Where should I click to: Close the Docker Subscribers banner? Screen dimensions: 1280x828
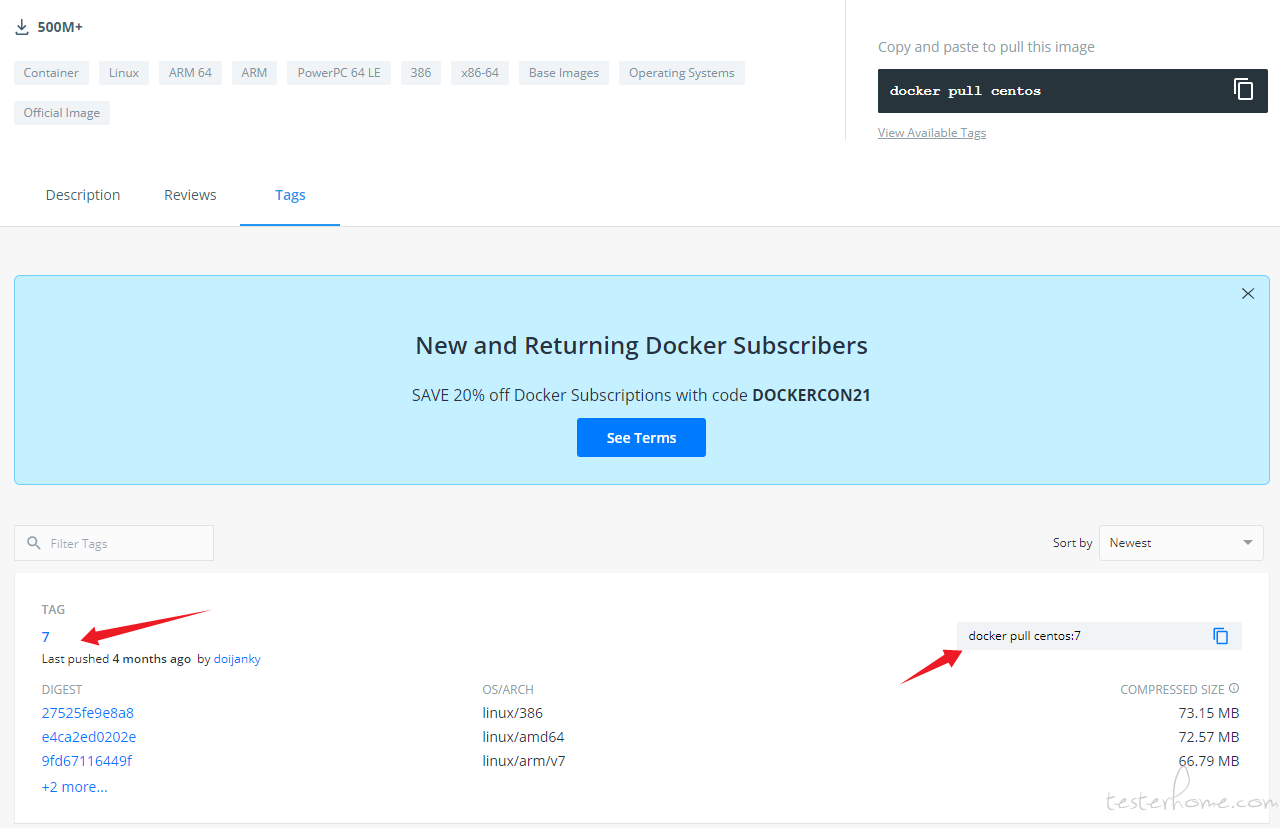(1248, 294)
